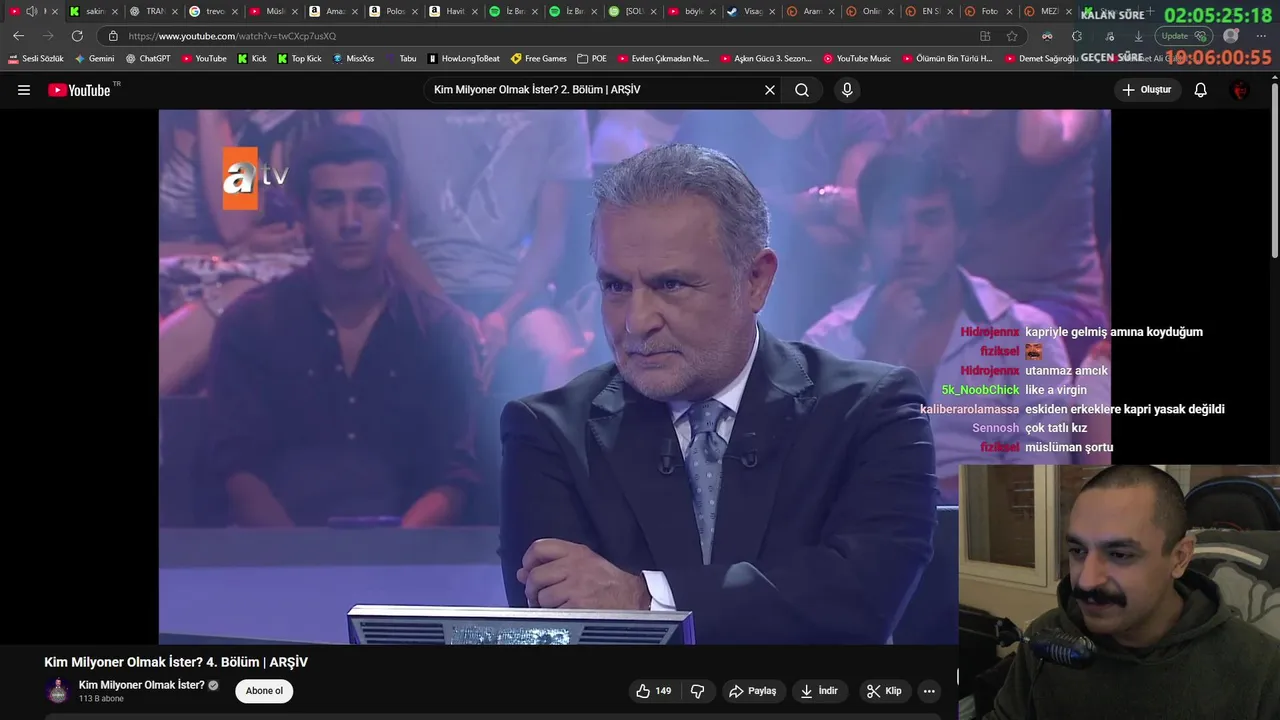
Task: Click the browser address bar URL
Action: (232, 36)
